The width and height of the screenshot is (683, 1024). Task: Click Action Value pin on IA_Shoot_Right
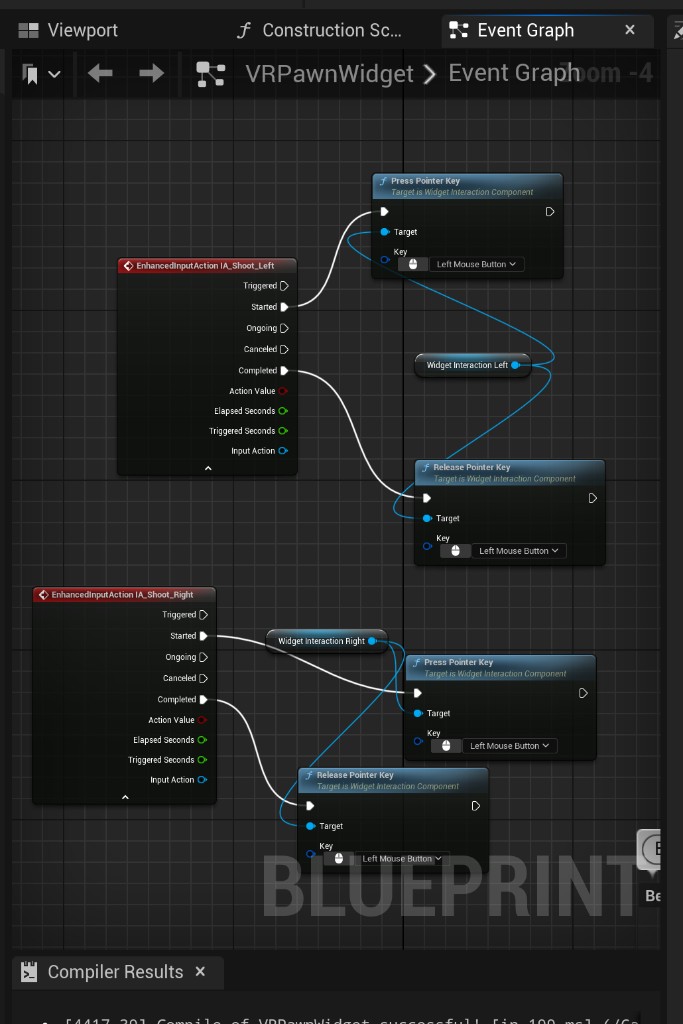tap(202, 720)
